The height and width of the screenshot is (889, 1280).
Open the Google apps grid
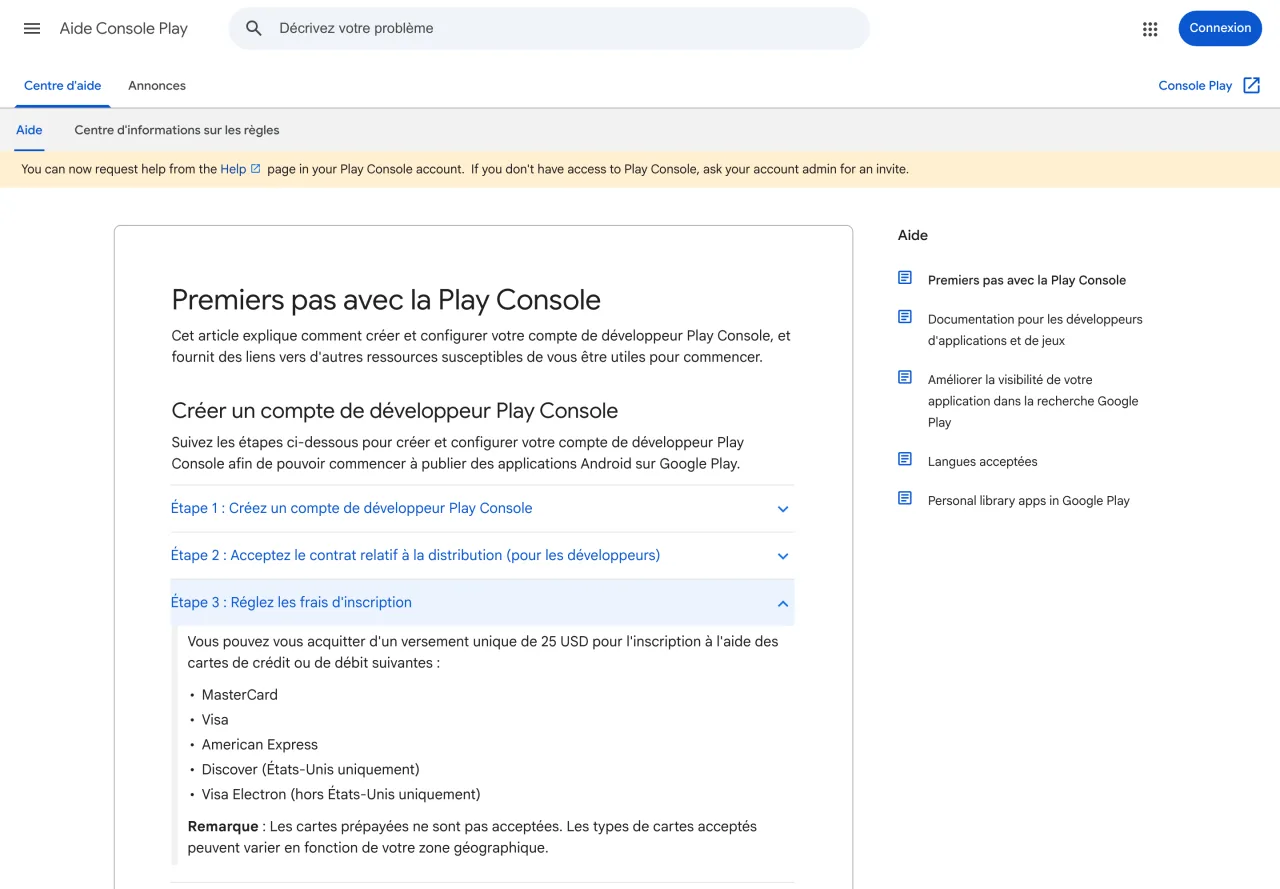click(1150, 29)
